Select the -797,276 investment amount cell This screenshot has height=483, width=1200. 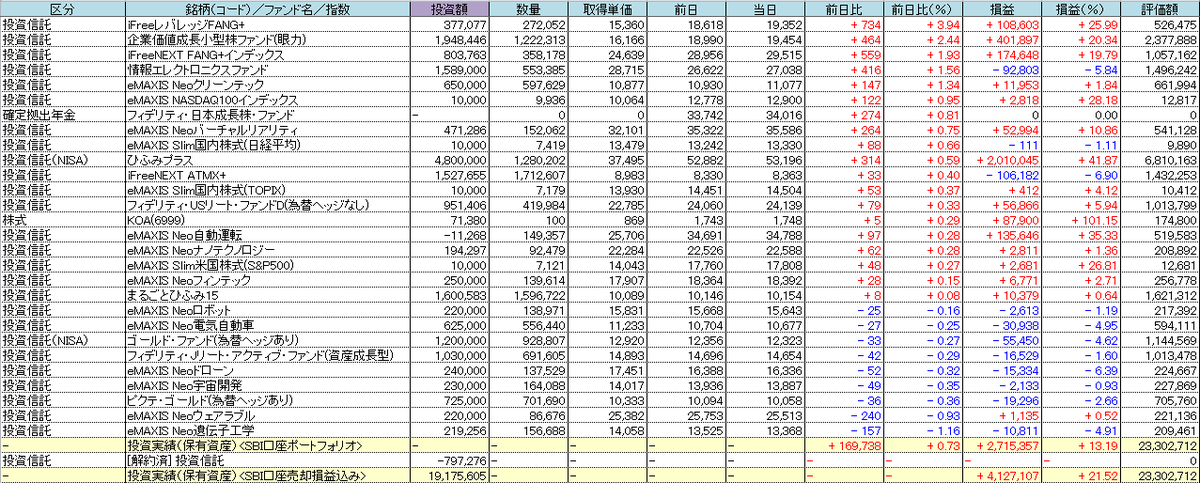[451, 460]
